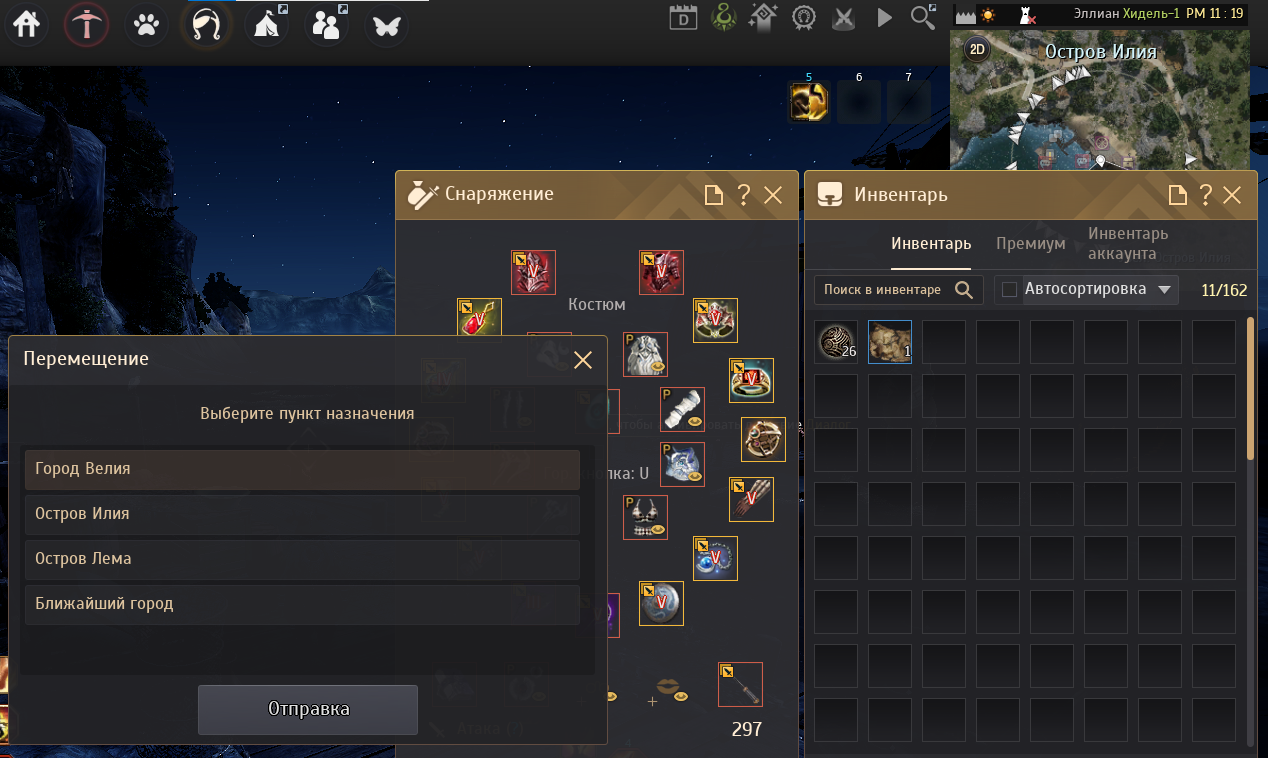Click the calendar D icon at top
Image resolution: width=1268 pixels, height=758 pixels.
pos(683,18)
